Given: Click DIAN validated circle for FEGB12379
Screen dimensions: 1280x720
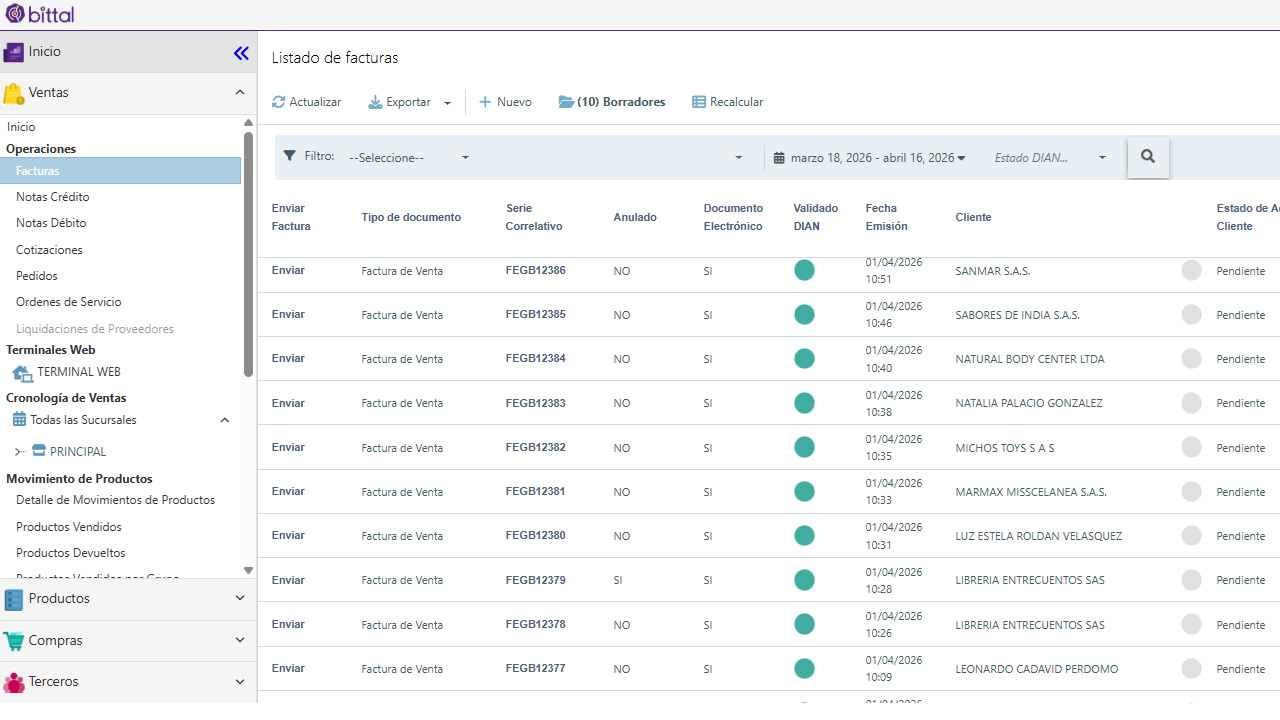Looking at the screenshot, I should point(804,580).
